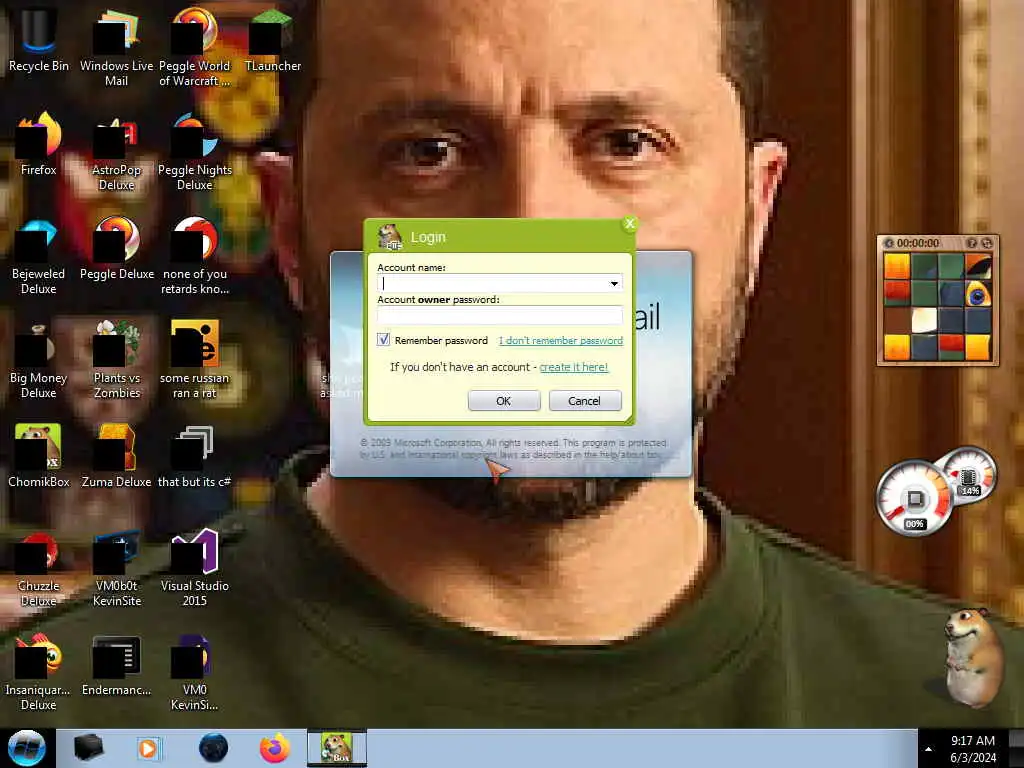The image size is (1024, 768).
Task: Switch to Firefox in the taskbar
Action: pos(275,748)
